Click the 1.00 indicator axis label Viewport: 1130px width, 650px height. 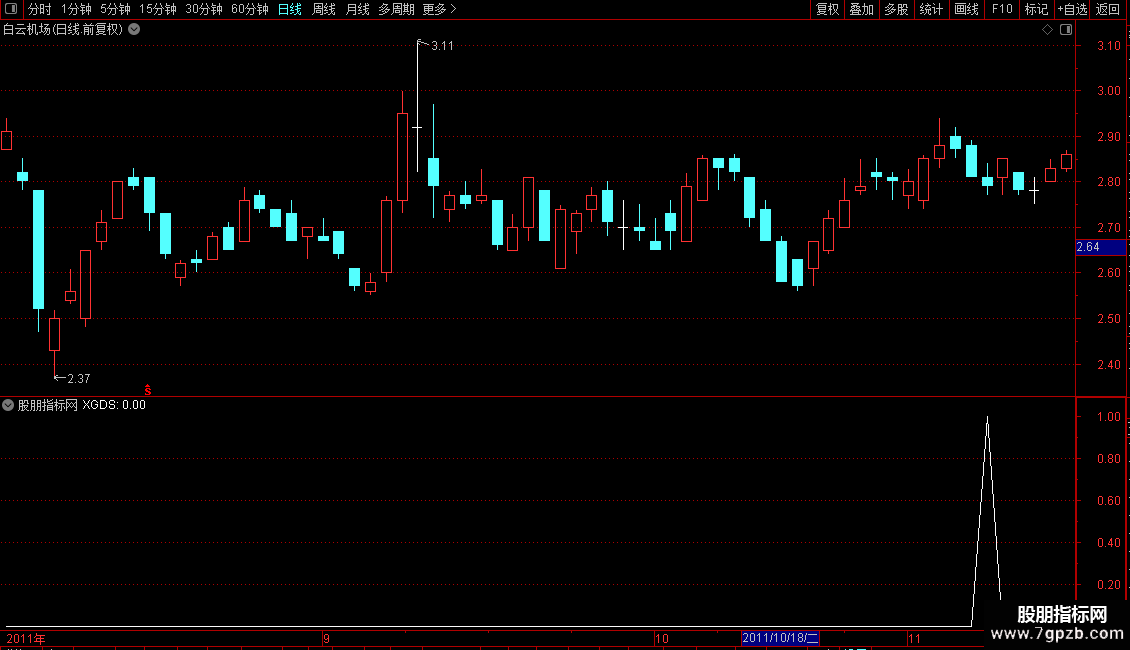point(1108,417)
